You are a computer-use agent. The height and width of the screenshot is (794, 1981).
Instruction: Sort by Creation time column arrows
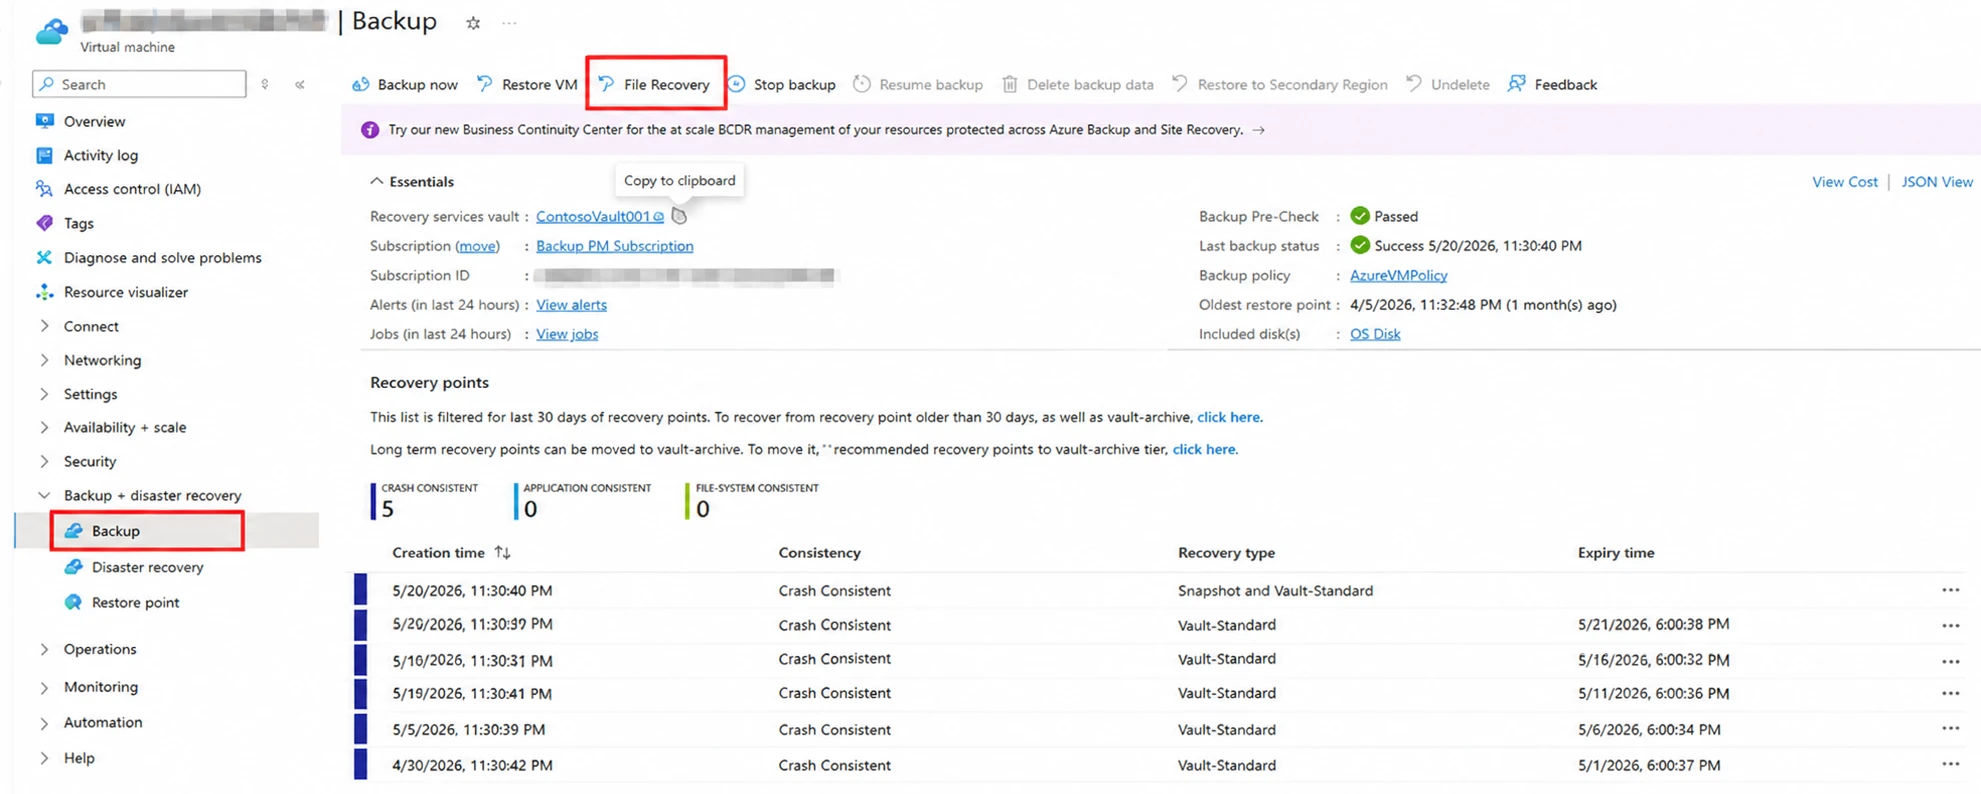502,553
